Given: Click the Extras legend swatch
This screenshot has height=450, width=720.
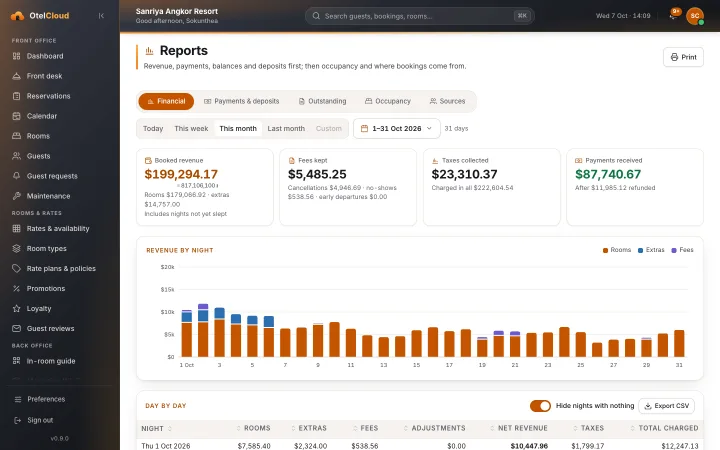Looking at the screenshot, I should click(640, 250).
